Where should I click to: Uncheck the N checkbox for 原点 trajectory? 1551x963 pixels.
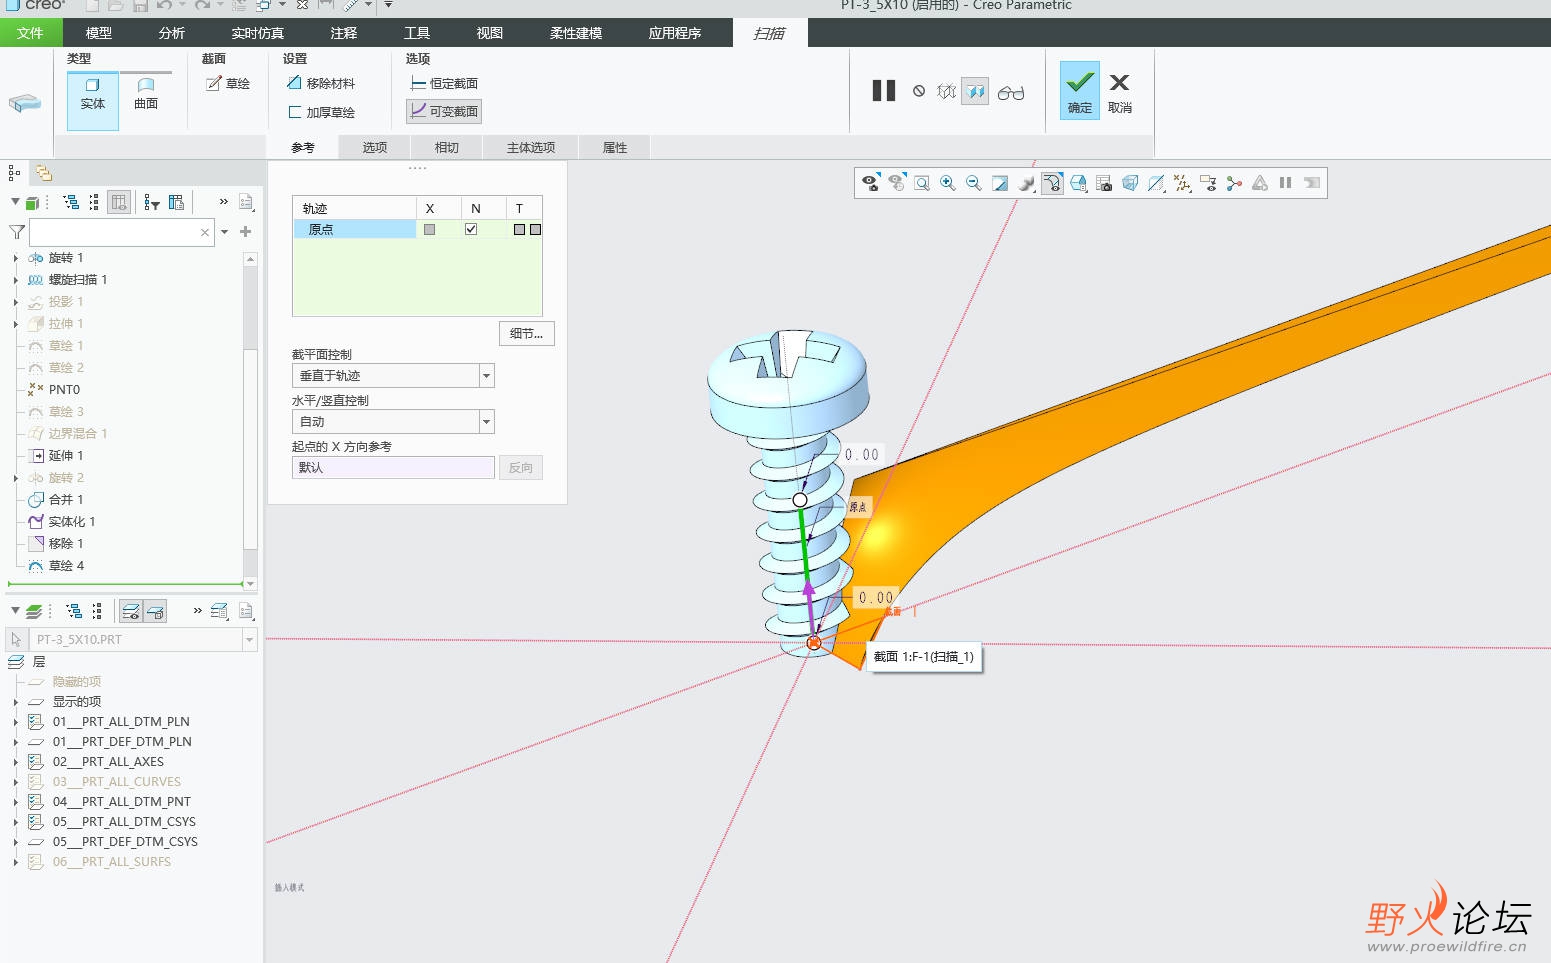coord(471,229)
